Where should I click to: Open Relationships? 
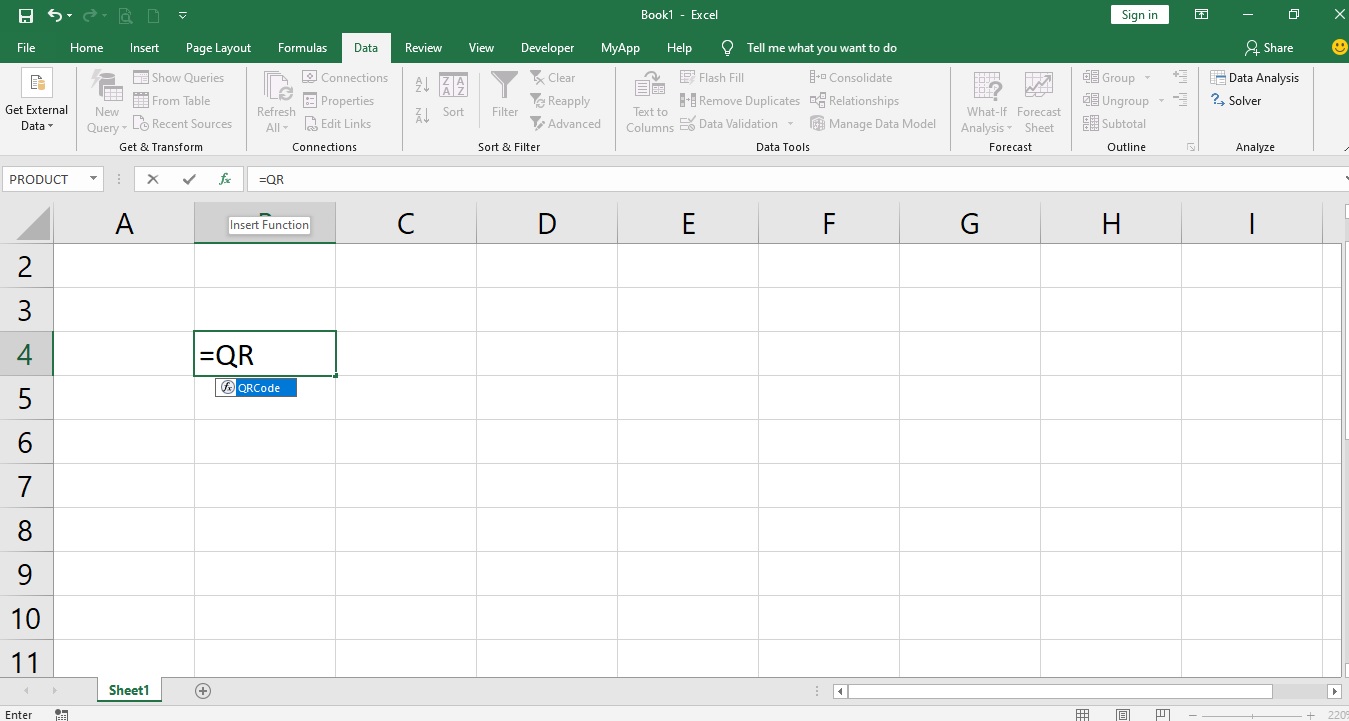853,100
